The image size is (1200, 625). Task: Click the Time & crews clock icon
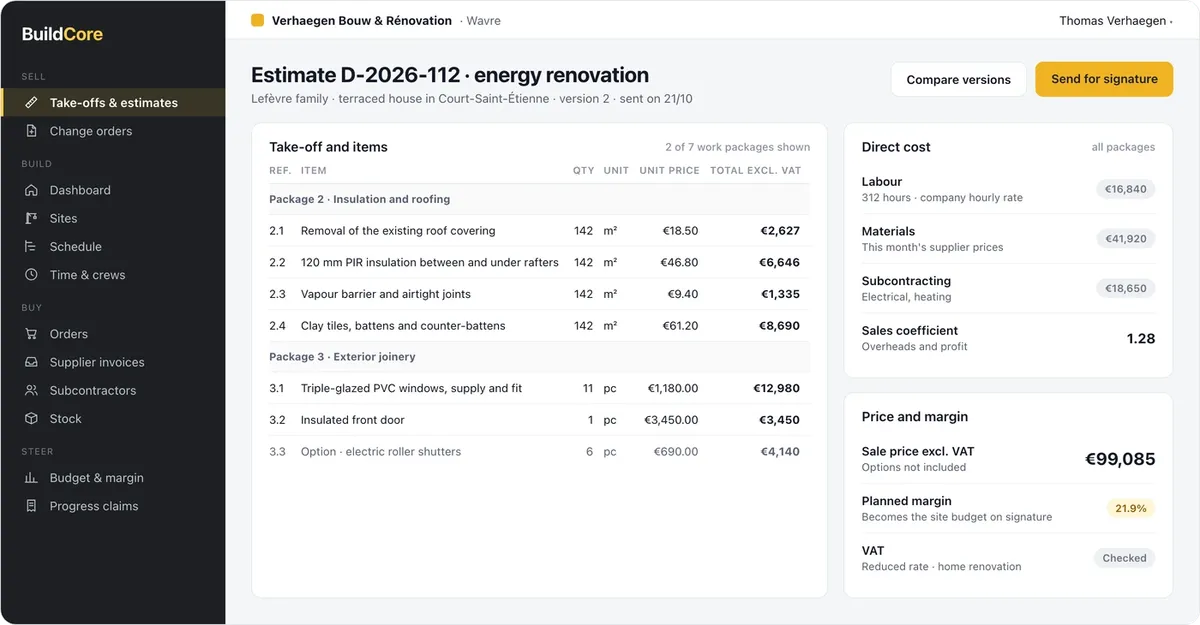(x=31, y=274)
